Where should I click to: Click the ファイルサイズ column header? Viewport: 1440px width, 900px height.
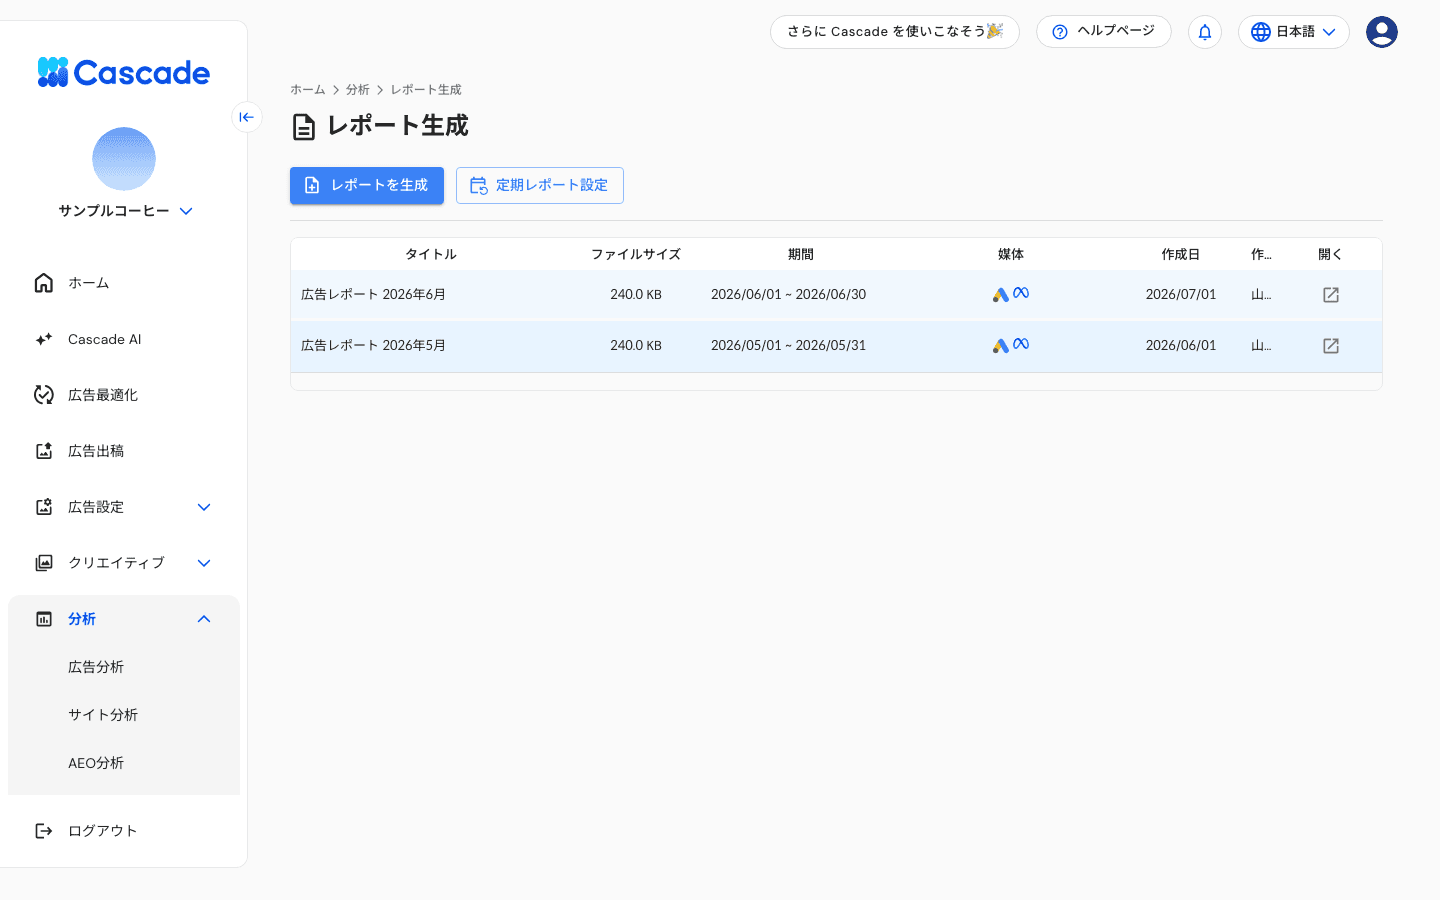point(636,254)
